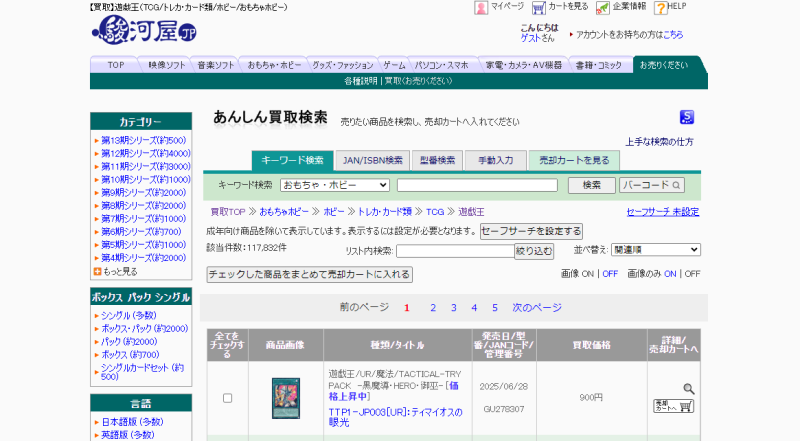Image resolution: width=800 pixels, height=441 pixels.
Task: Click the 売却カートへ cart icon for the card
Action: 673,406
